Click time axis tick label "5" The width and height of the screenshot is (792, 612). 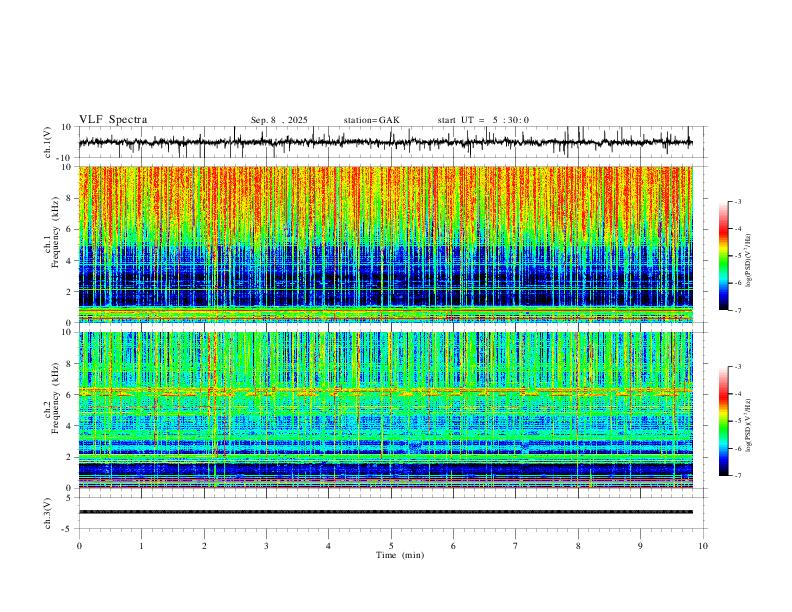[391, 546]
